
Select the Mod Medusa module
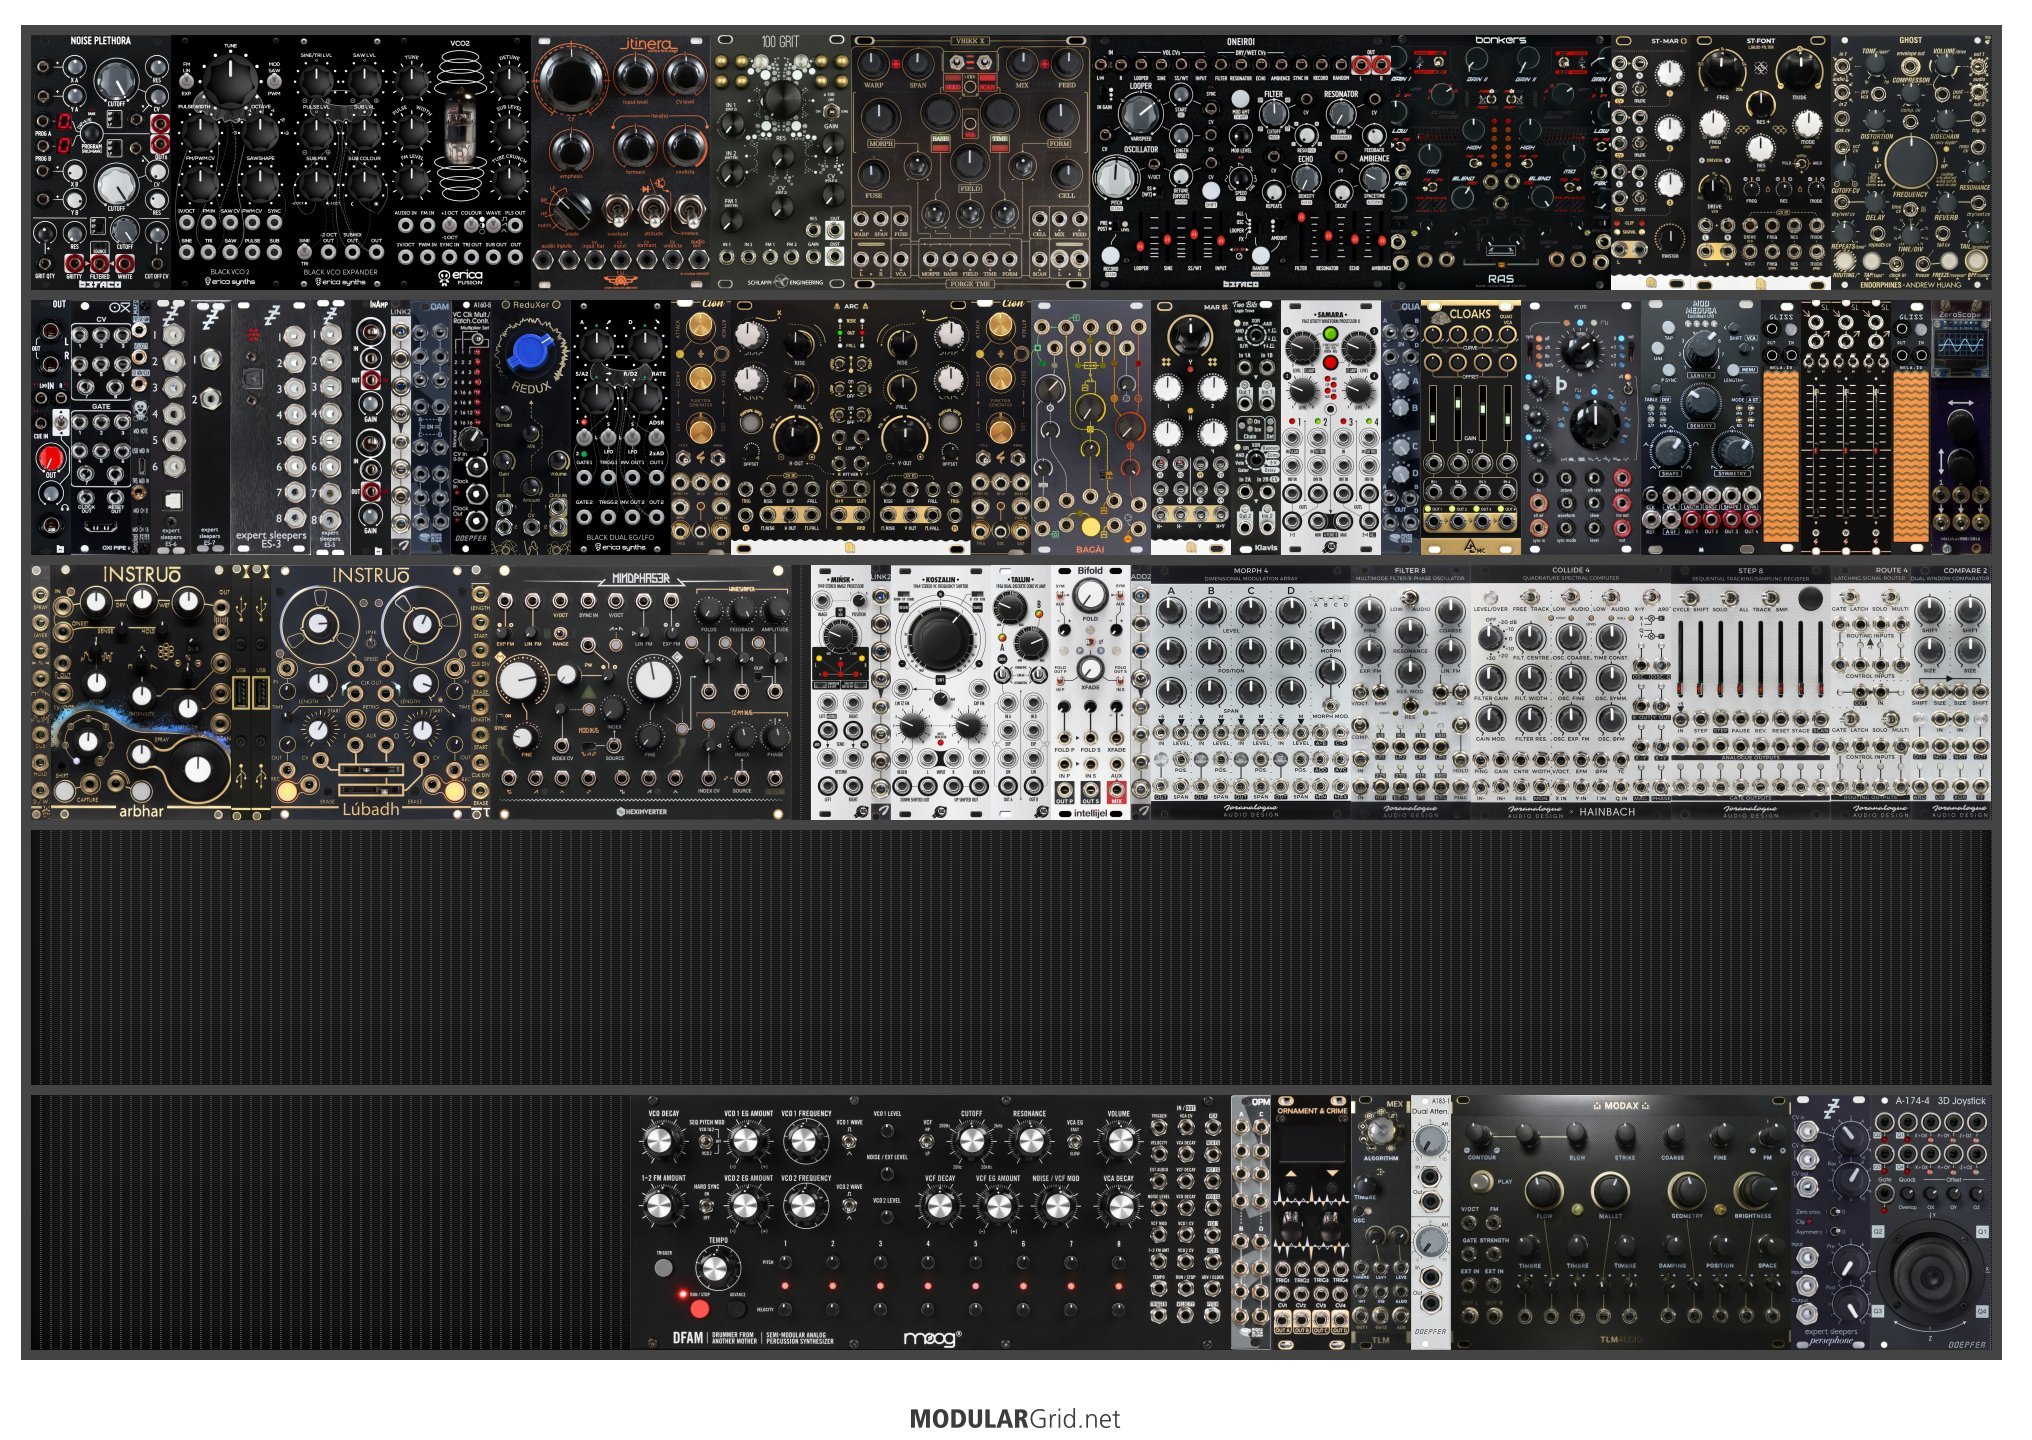pyautogui.click(x=1701, y=427)
